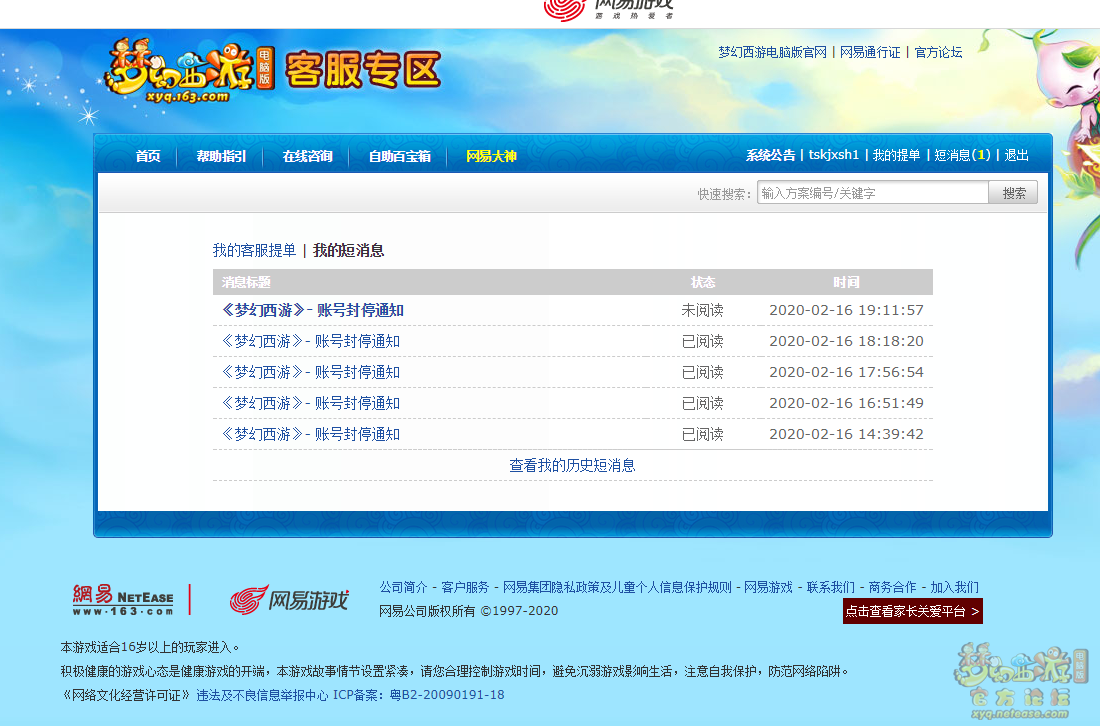Click the 网易游戏 footer logo

point(289,600)
